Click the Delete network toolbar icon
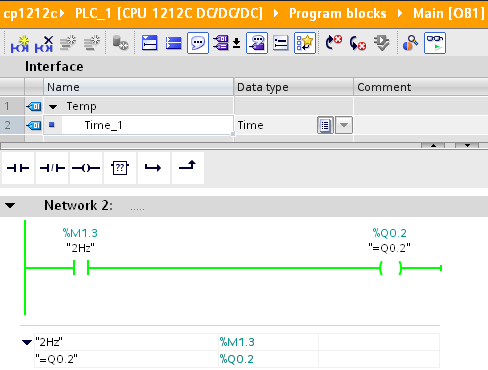 (44, 44)
